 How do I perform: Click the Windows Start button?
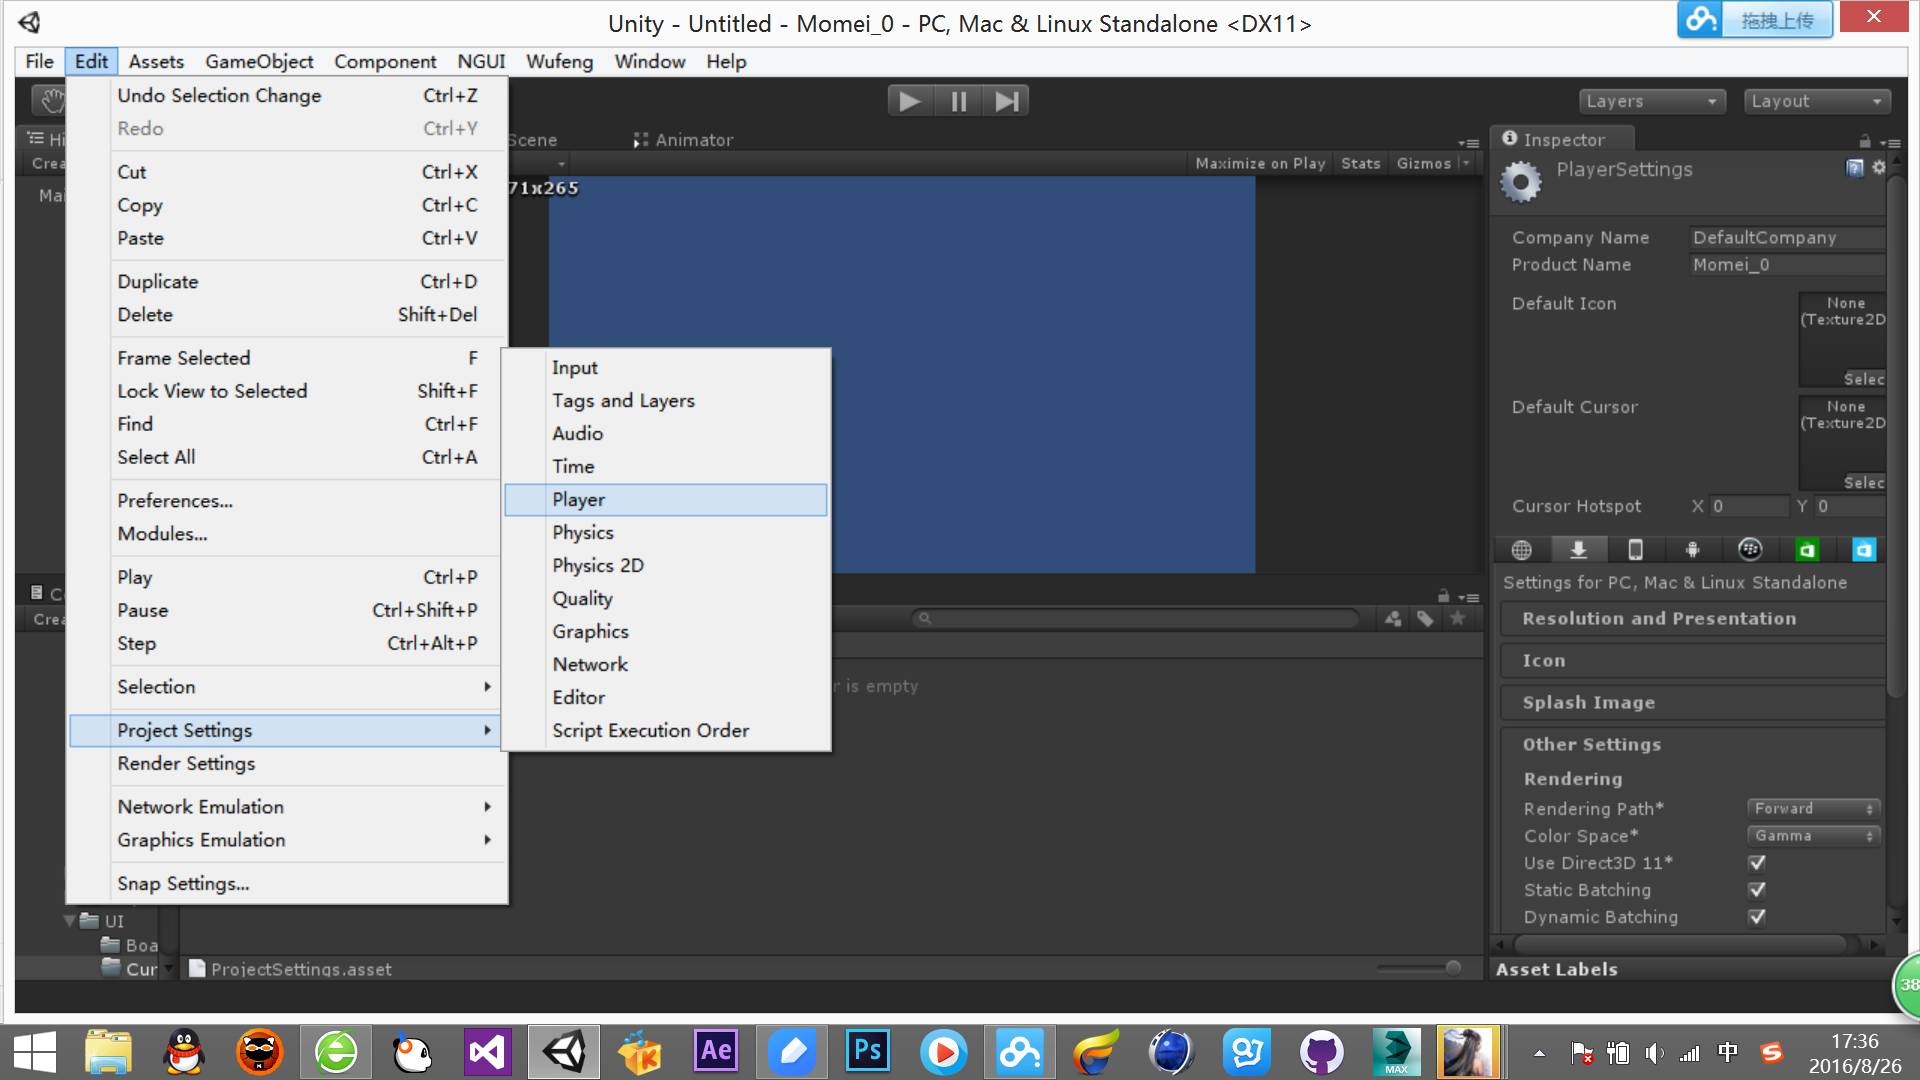pyautogui.click(x=34, y=1053)
